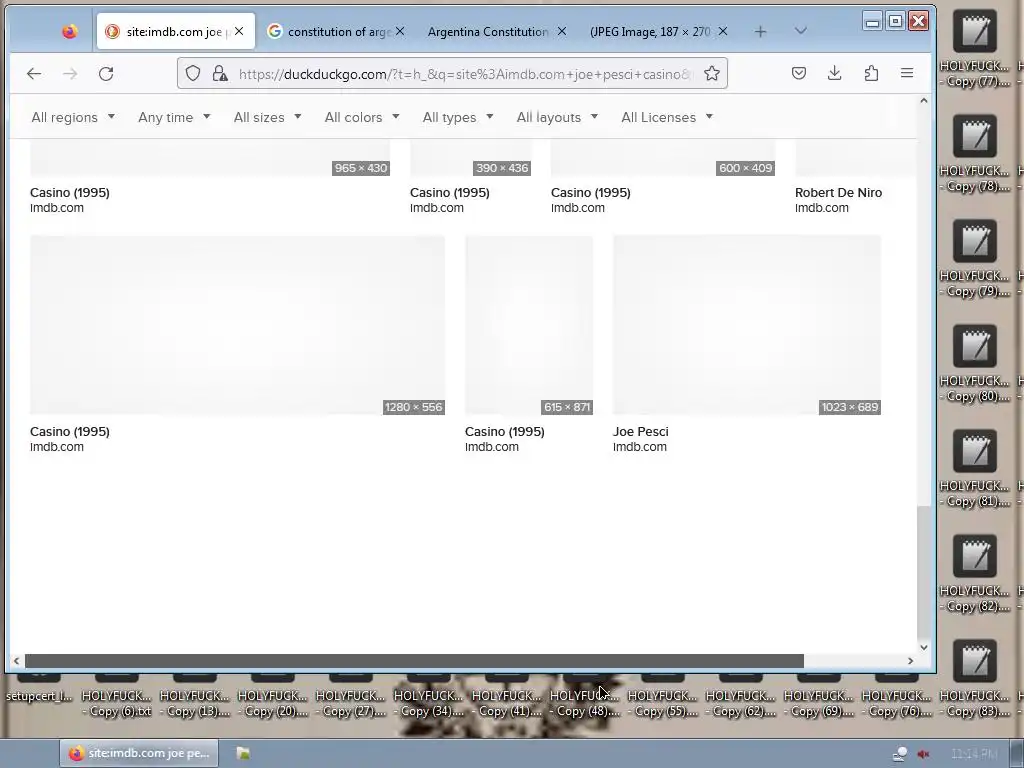Open the 1280 × 556 Casino thumbnail
This screenshot has height=768, width=1024.
click(x=237, y=325)
